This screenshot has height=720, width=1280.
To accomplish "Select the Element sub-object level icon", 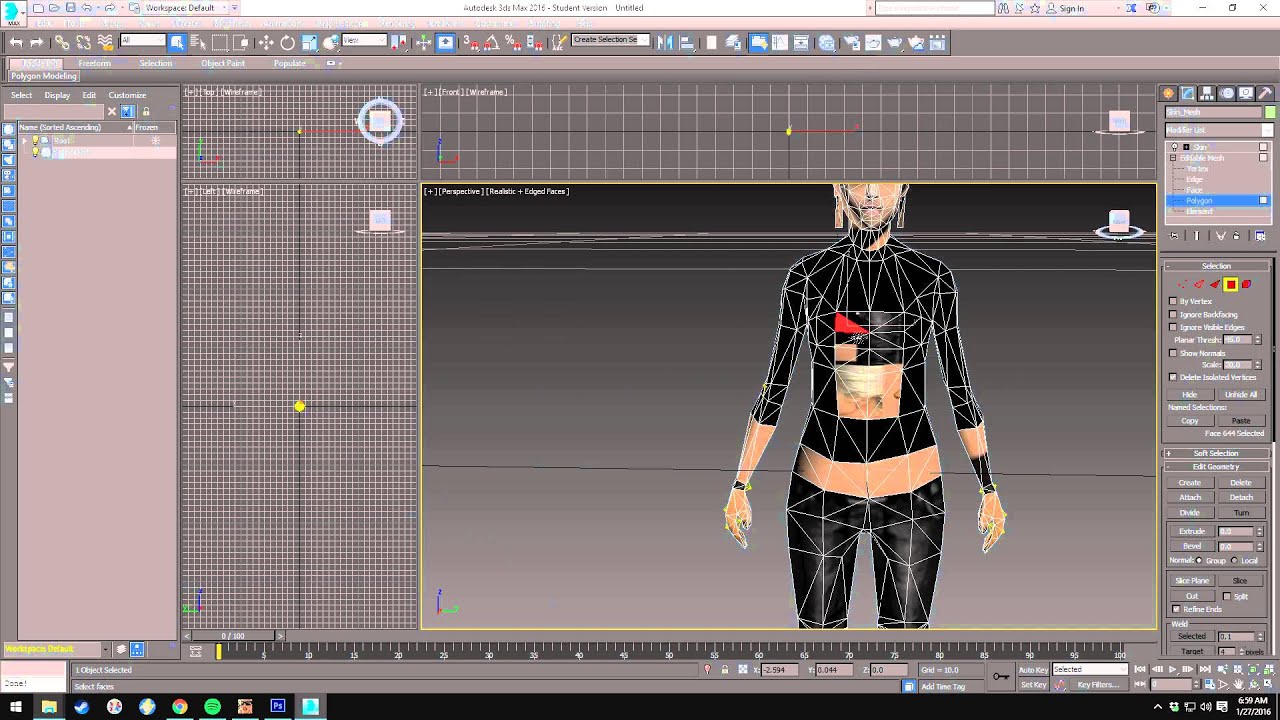I will (x=1247, y=285).
